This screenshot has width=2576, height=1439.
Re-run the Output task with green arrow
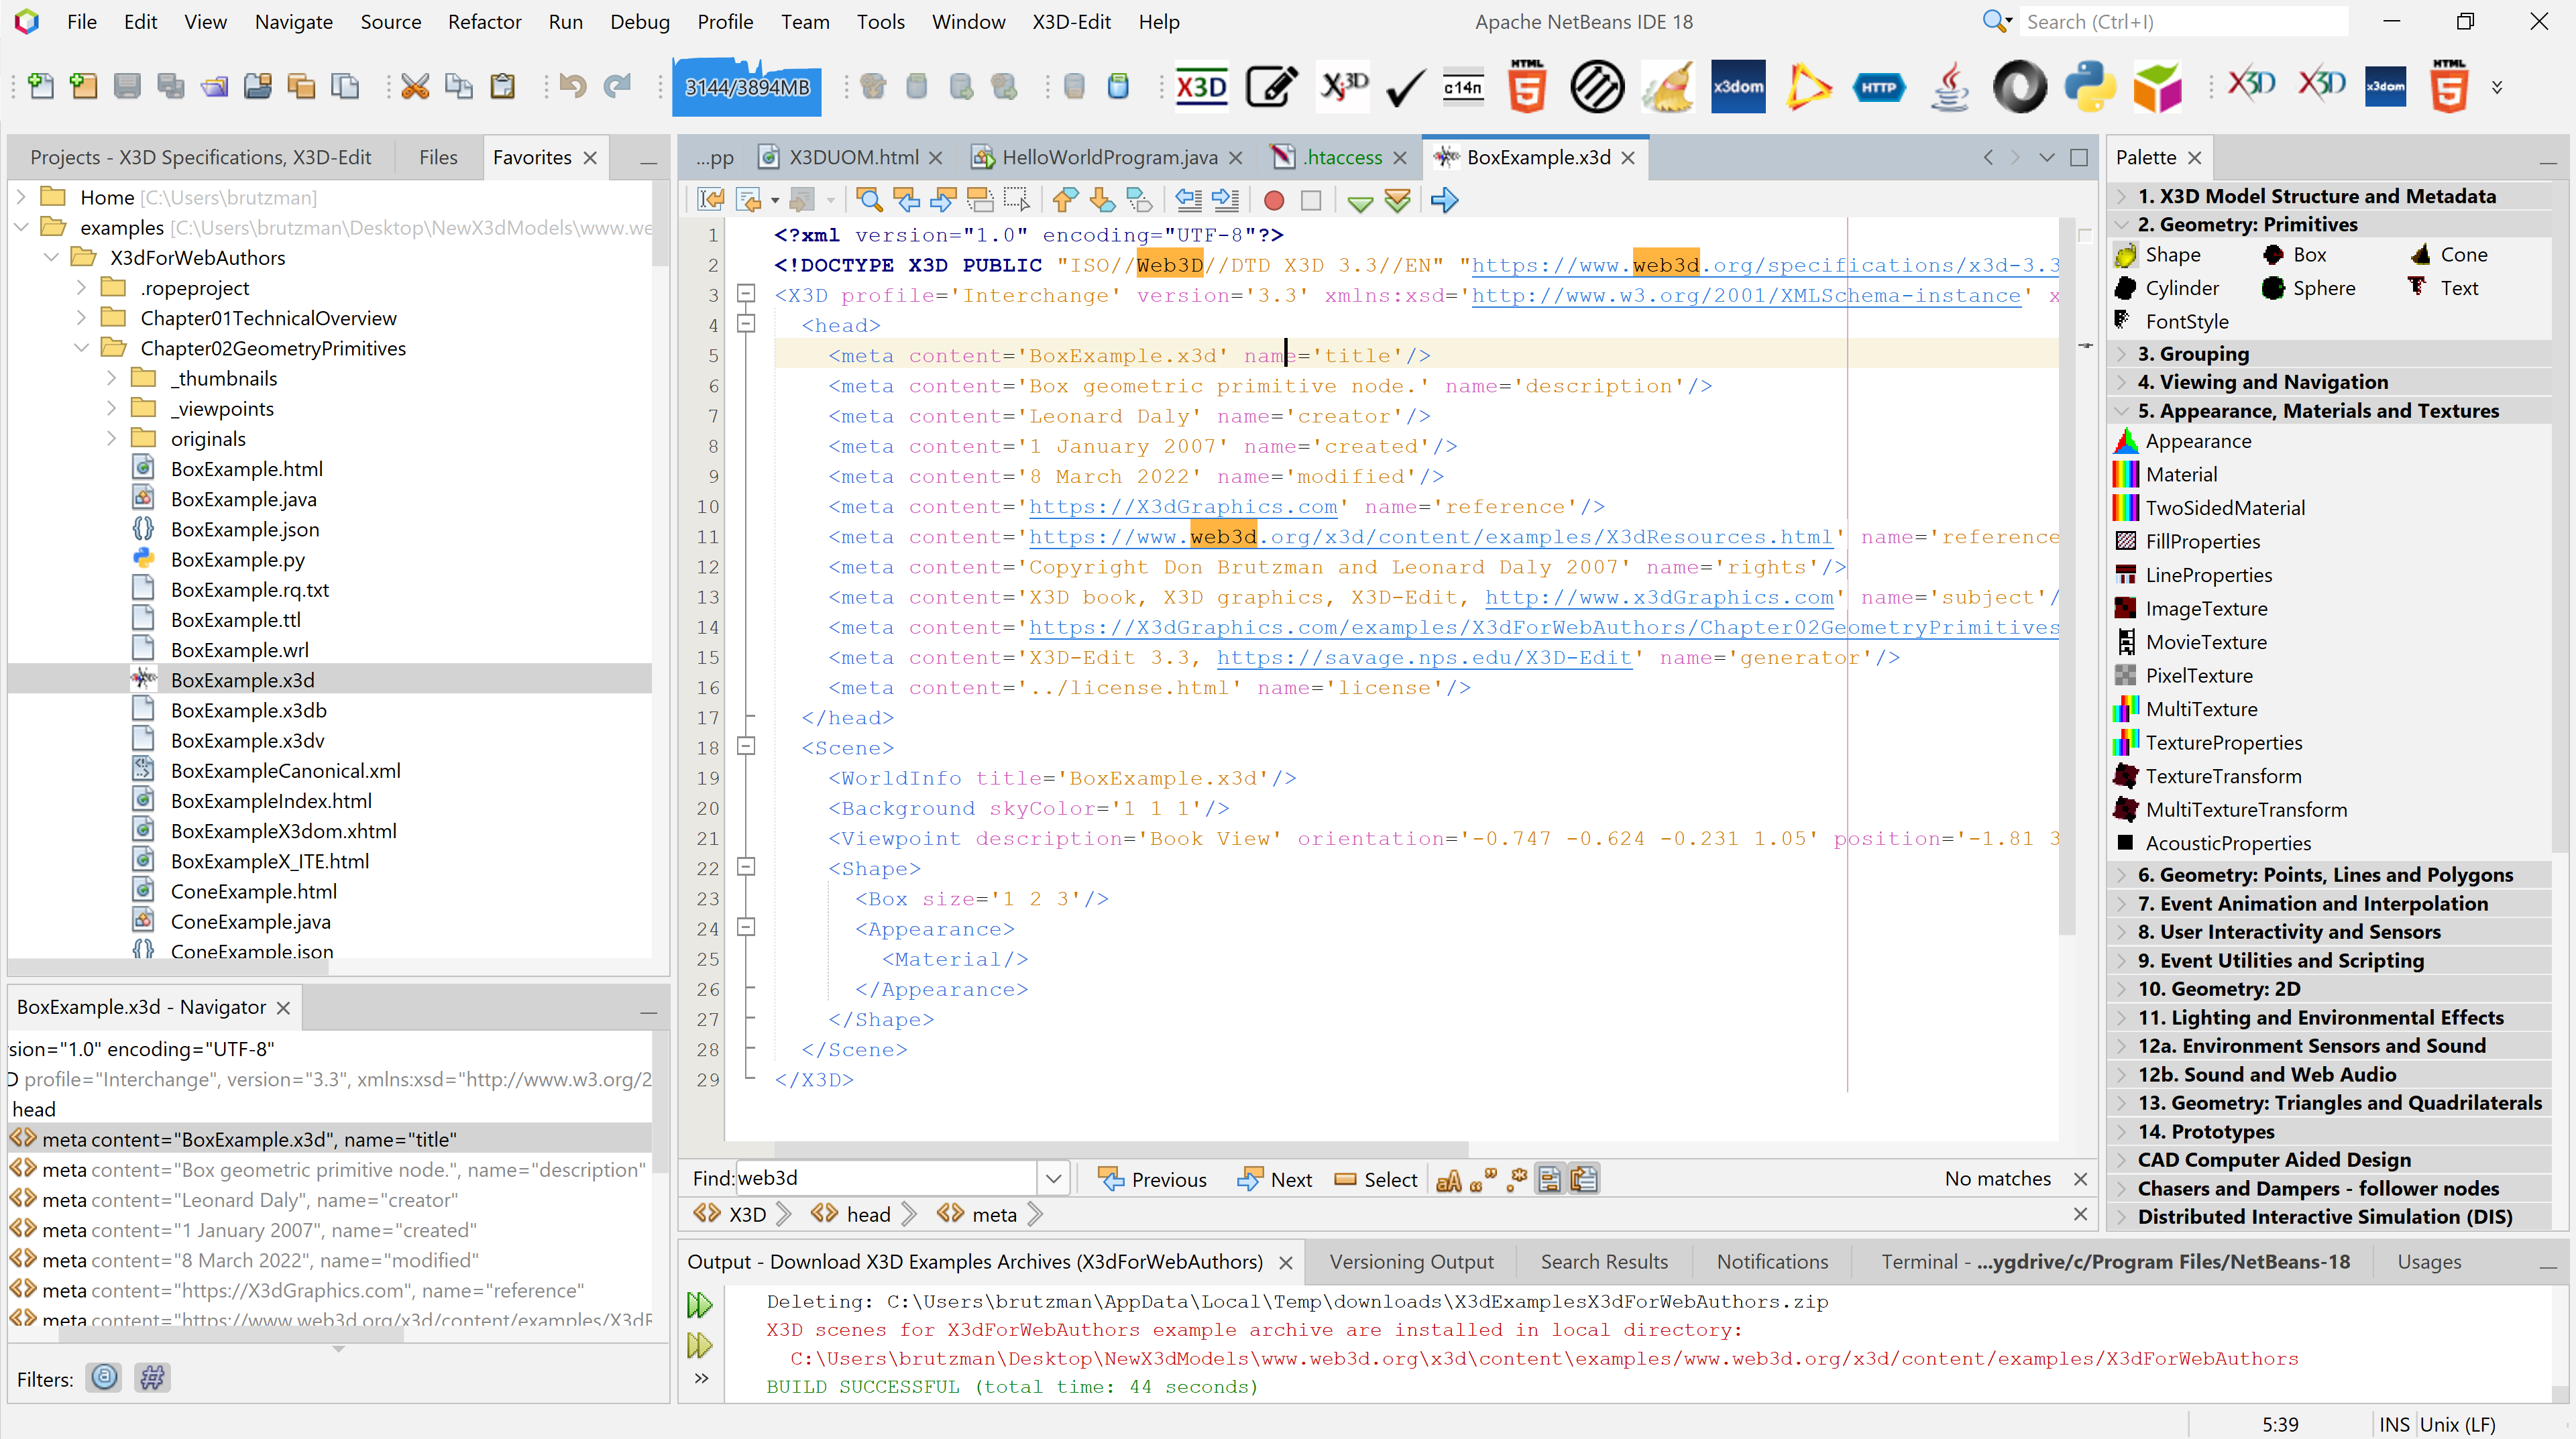(x=700, y=1305)
